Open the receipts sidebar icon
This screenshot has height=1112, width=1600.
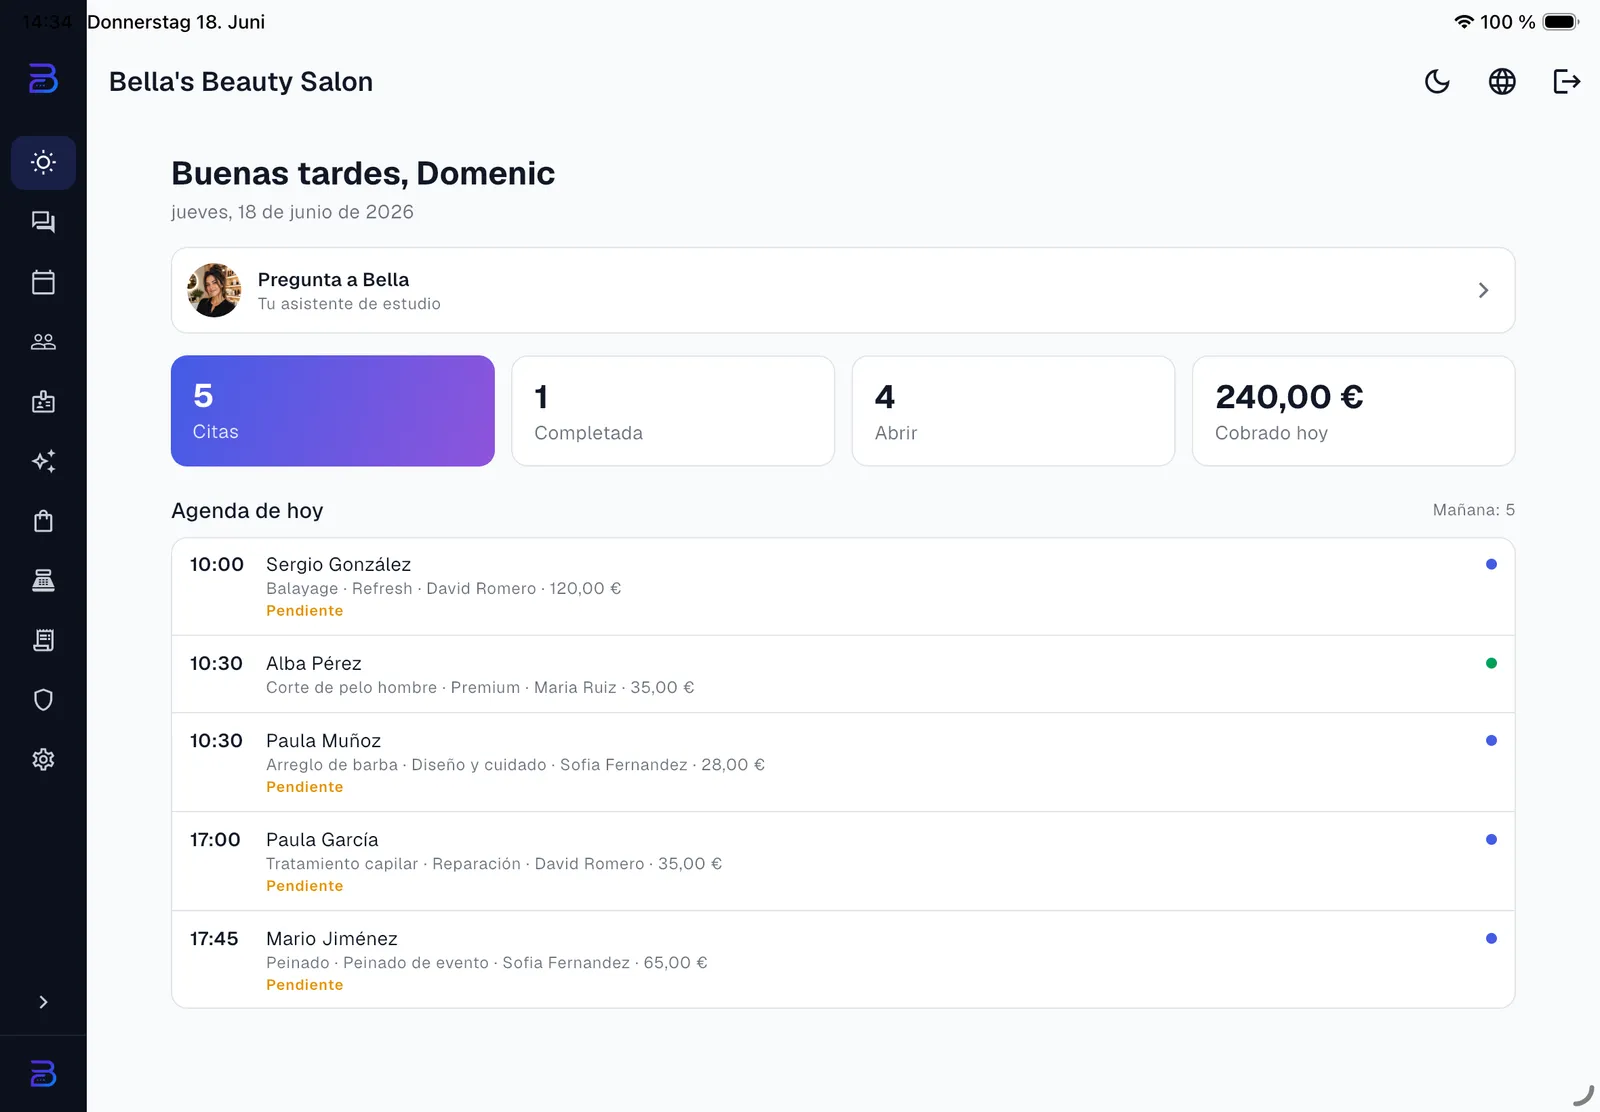click(43, 640)
